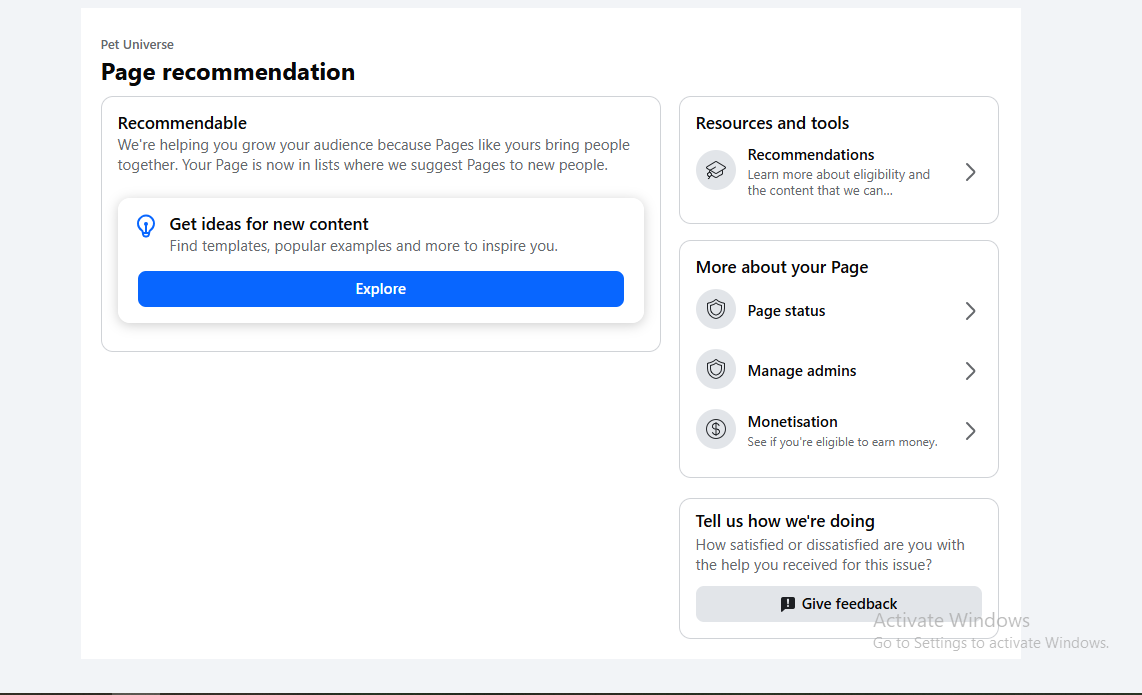Viewport: 1142px width, 695px height.
Task: Click the Get ideas for new content heading
Action: coord(269,224)
